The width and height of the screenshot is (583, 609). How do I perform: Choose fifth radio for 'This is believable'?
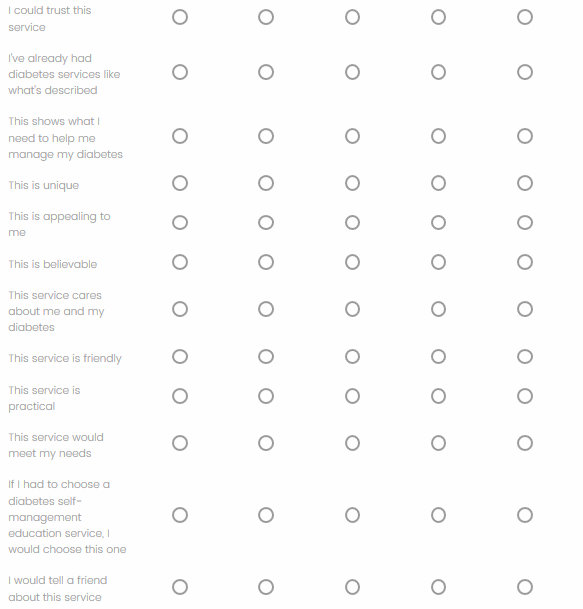(524, 262)
